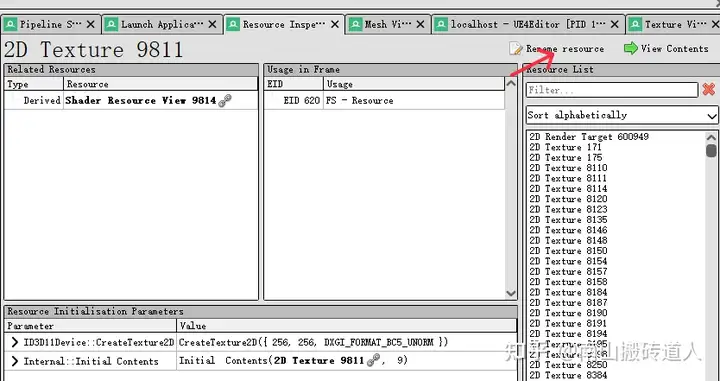Select 2D Texture 8190 in list

point(568,313)
